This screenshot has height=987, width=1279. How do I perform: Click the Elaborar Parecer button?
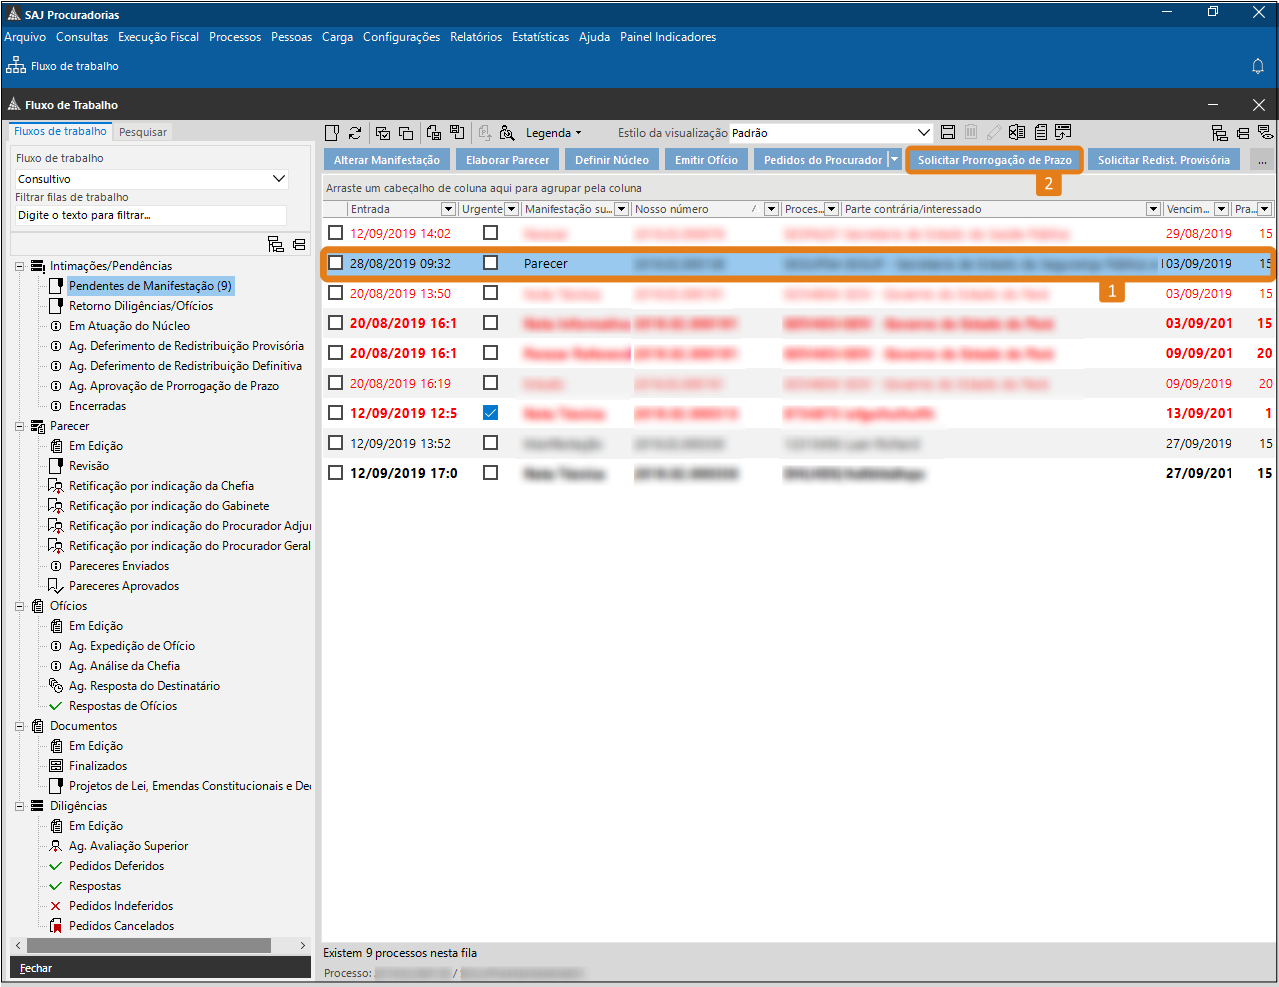(507, 160)
